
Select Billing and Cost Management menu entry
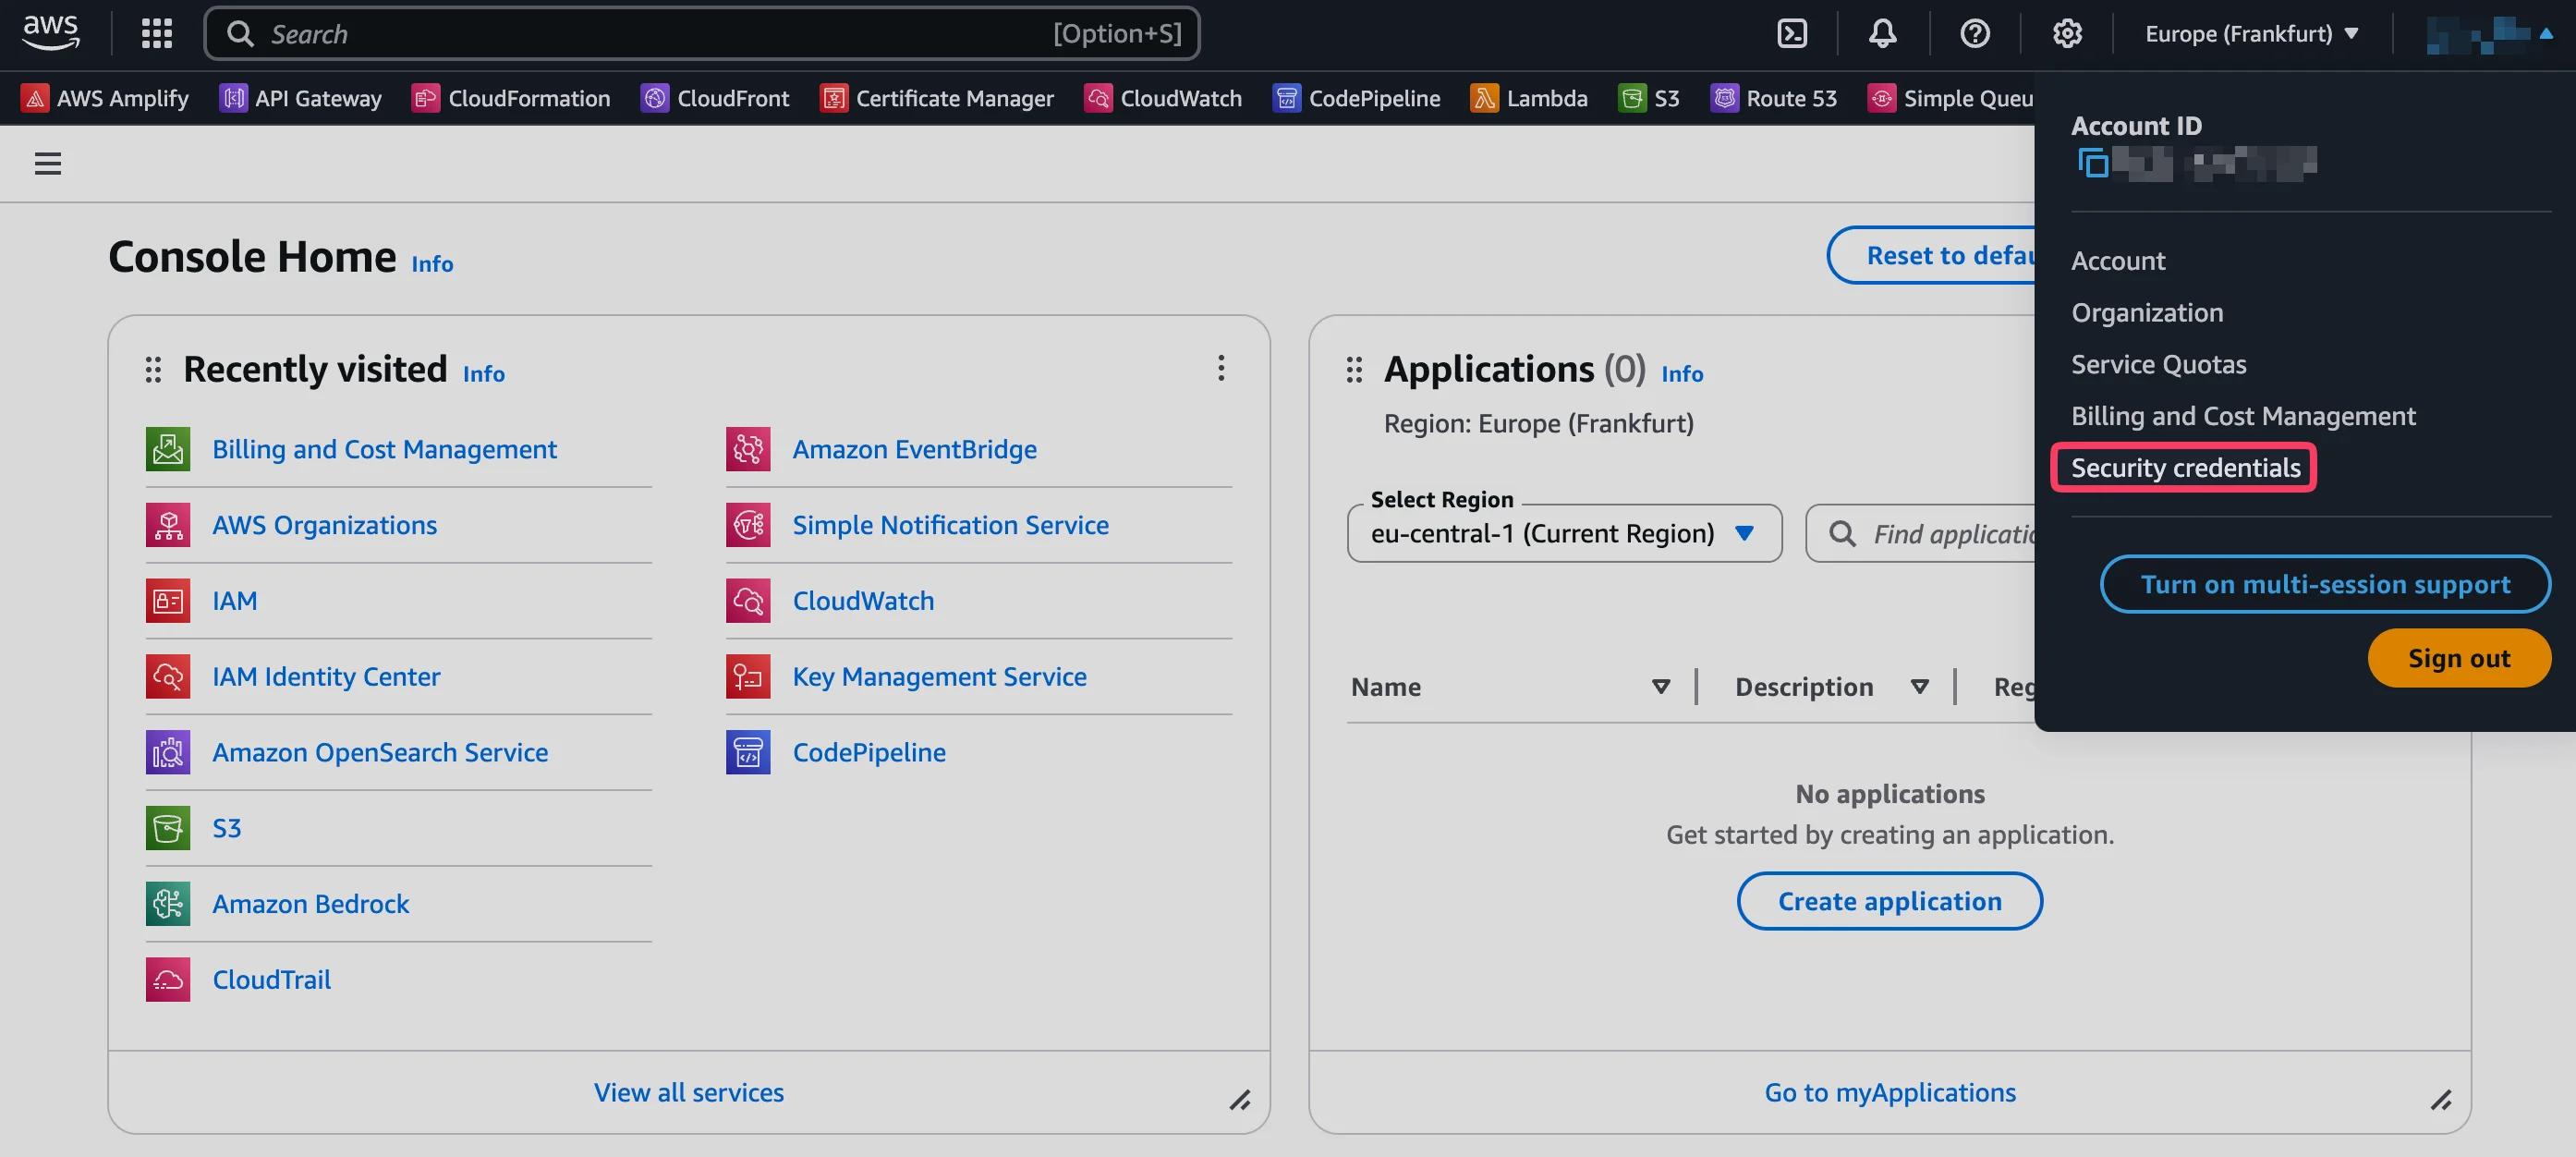(x=2243, y=416)
